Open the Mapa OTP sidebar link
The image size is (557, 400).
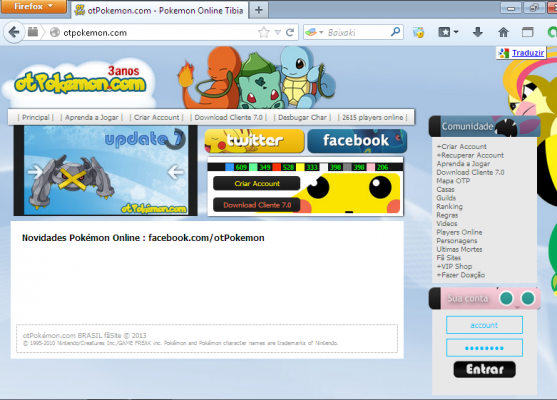[x=453, y=181]
